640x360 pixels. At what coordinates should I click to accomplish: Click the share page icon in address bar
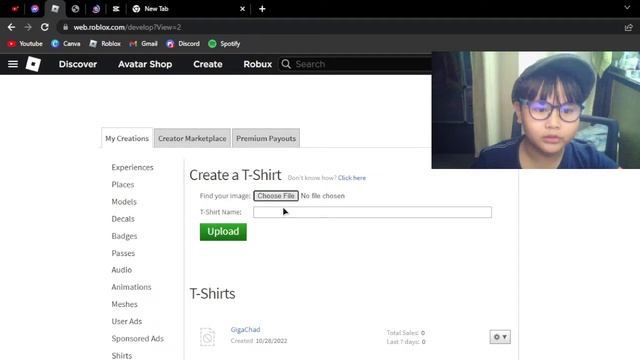tap(628, 27)
